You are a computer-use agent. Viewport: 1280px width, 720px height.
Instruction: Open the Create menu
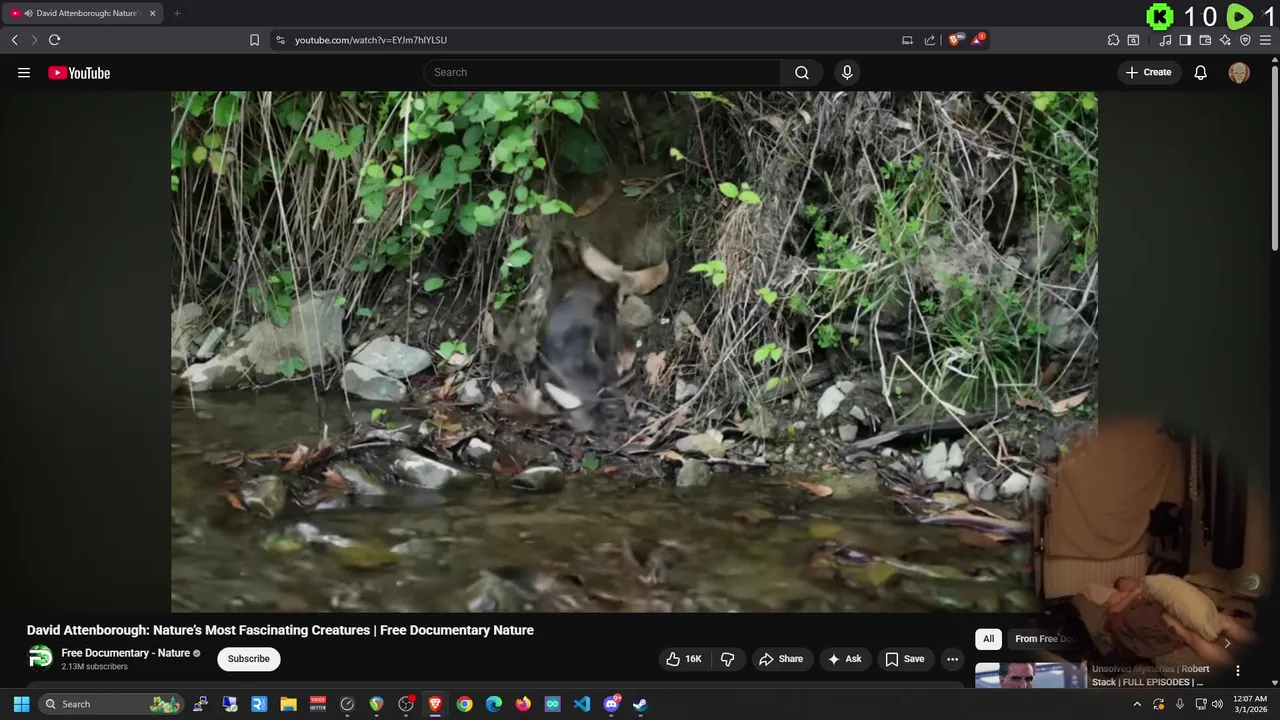pos(1148,72)
